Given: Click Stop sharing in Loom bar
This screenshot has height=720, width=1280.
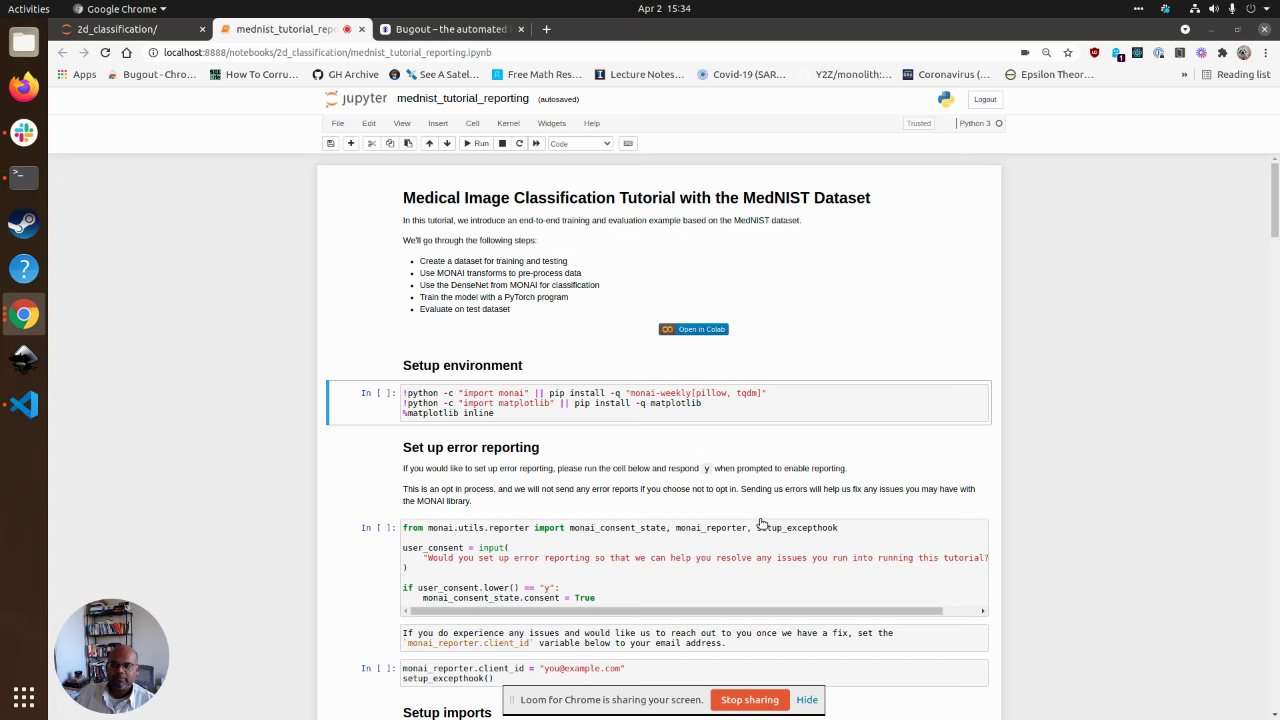Looking at the screenshot, I should 750,699.
